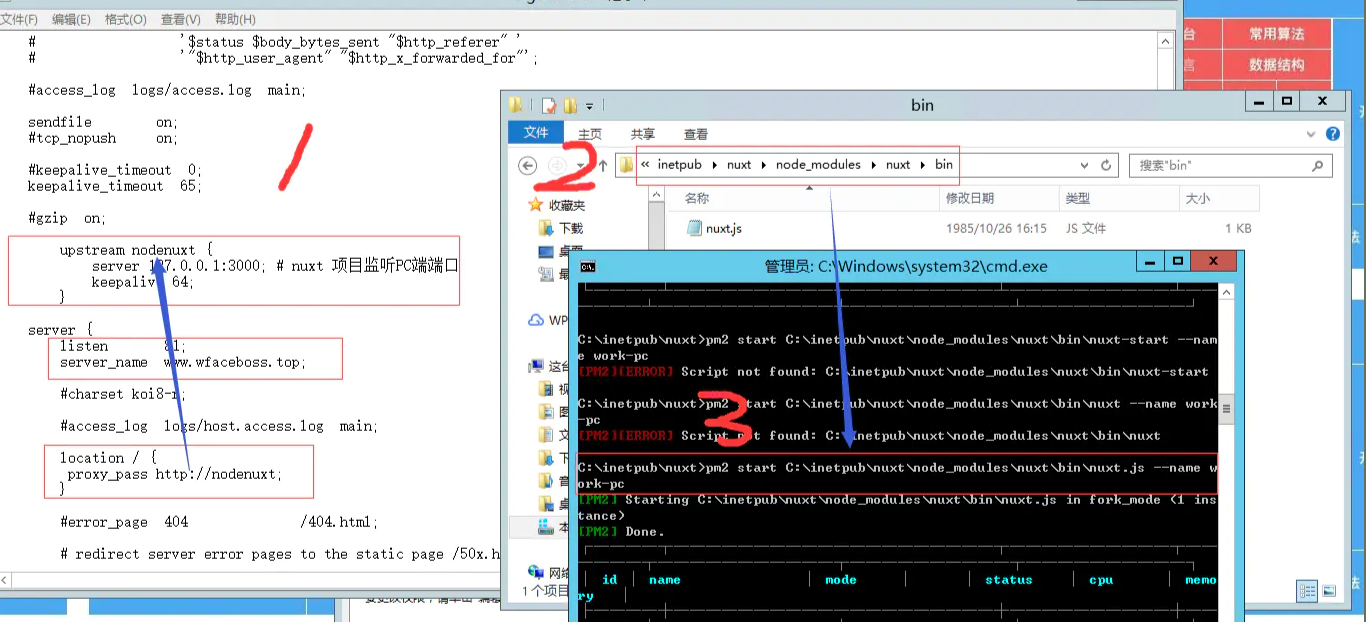The height and width of the screenshot is (622, 1366).
Task: Refresh the bin folder address bar
Action: [x=1106, y=165]
